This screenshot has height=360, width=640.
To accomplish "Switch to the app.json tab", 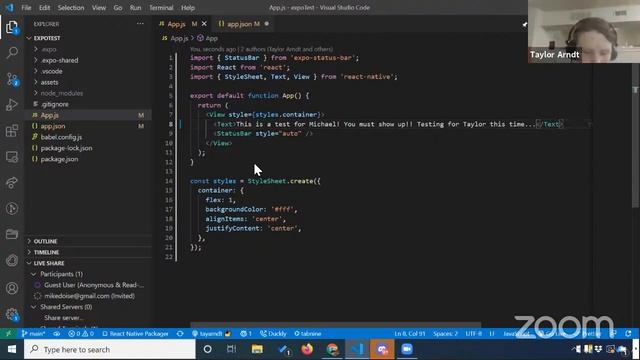I will point(243,24).
